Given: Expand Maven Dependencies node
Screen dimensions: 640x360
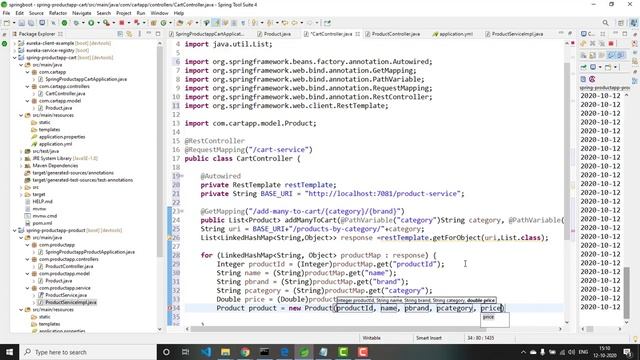Looking at the screenshot, I should [x=21, y=166].
